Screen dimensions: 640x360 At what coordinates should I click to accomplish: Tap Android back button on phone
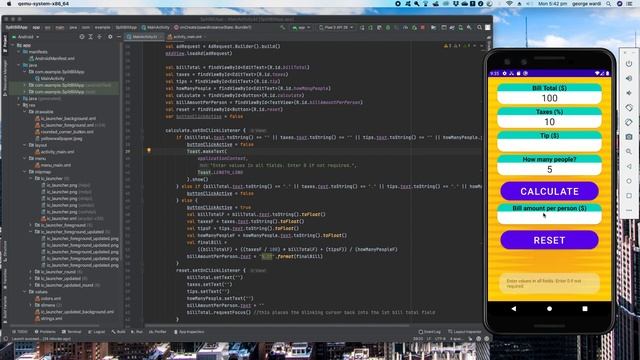coord(513,309)
